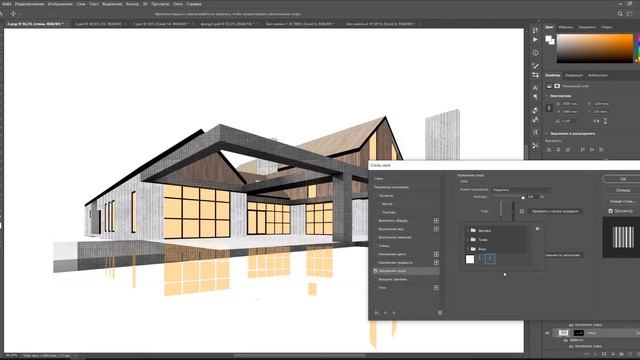
Task: Enable the Тиснение effect checkbox
Action: pyautogui.click(x=376, y=196)
